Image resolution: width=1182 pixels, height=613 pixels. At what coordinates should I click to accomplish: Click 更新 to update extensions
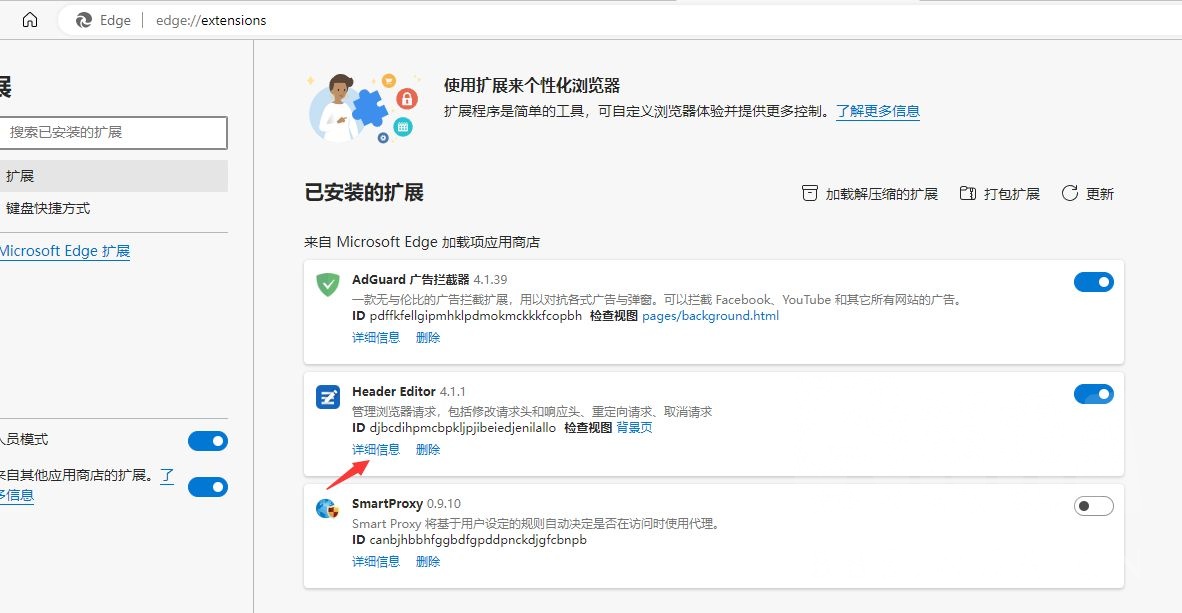[1087, 194]
